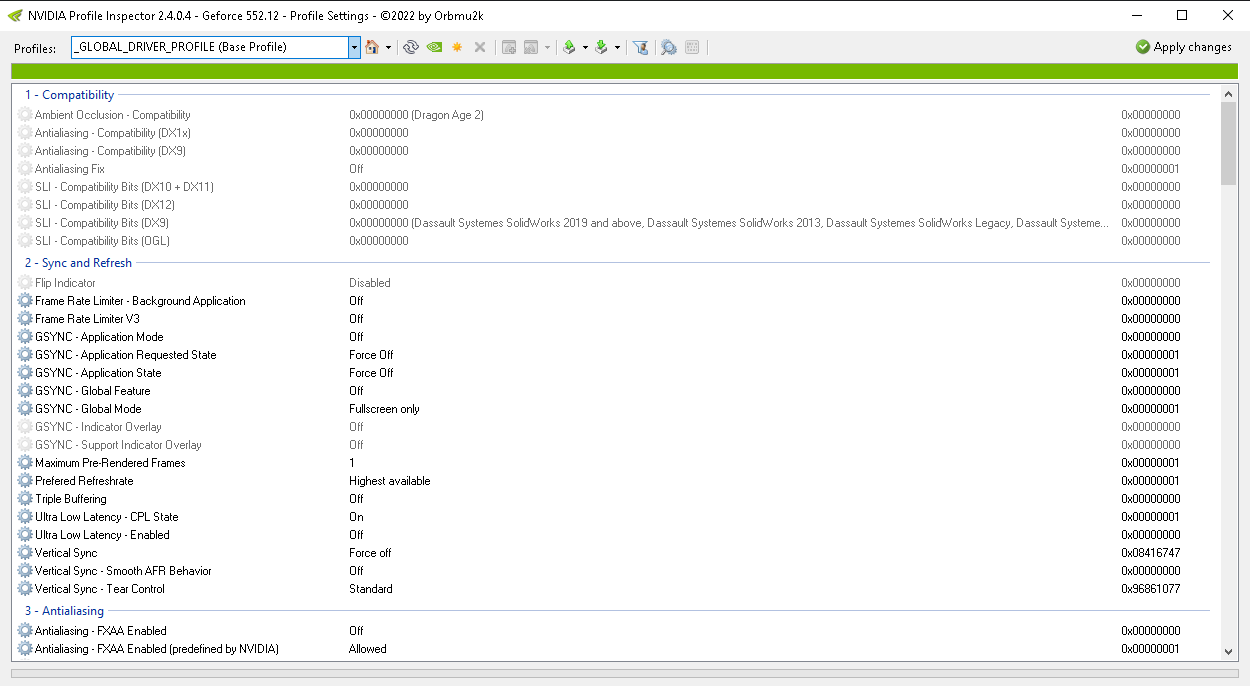Click the home icon for the global profile

[x=372, y=47]
